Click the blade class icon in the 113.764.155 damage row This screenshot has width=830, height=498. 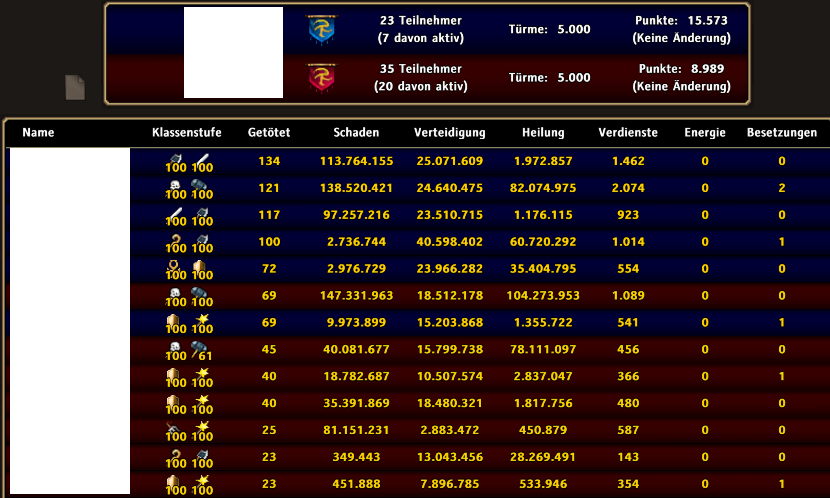point(202,158)
